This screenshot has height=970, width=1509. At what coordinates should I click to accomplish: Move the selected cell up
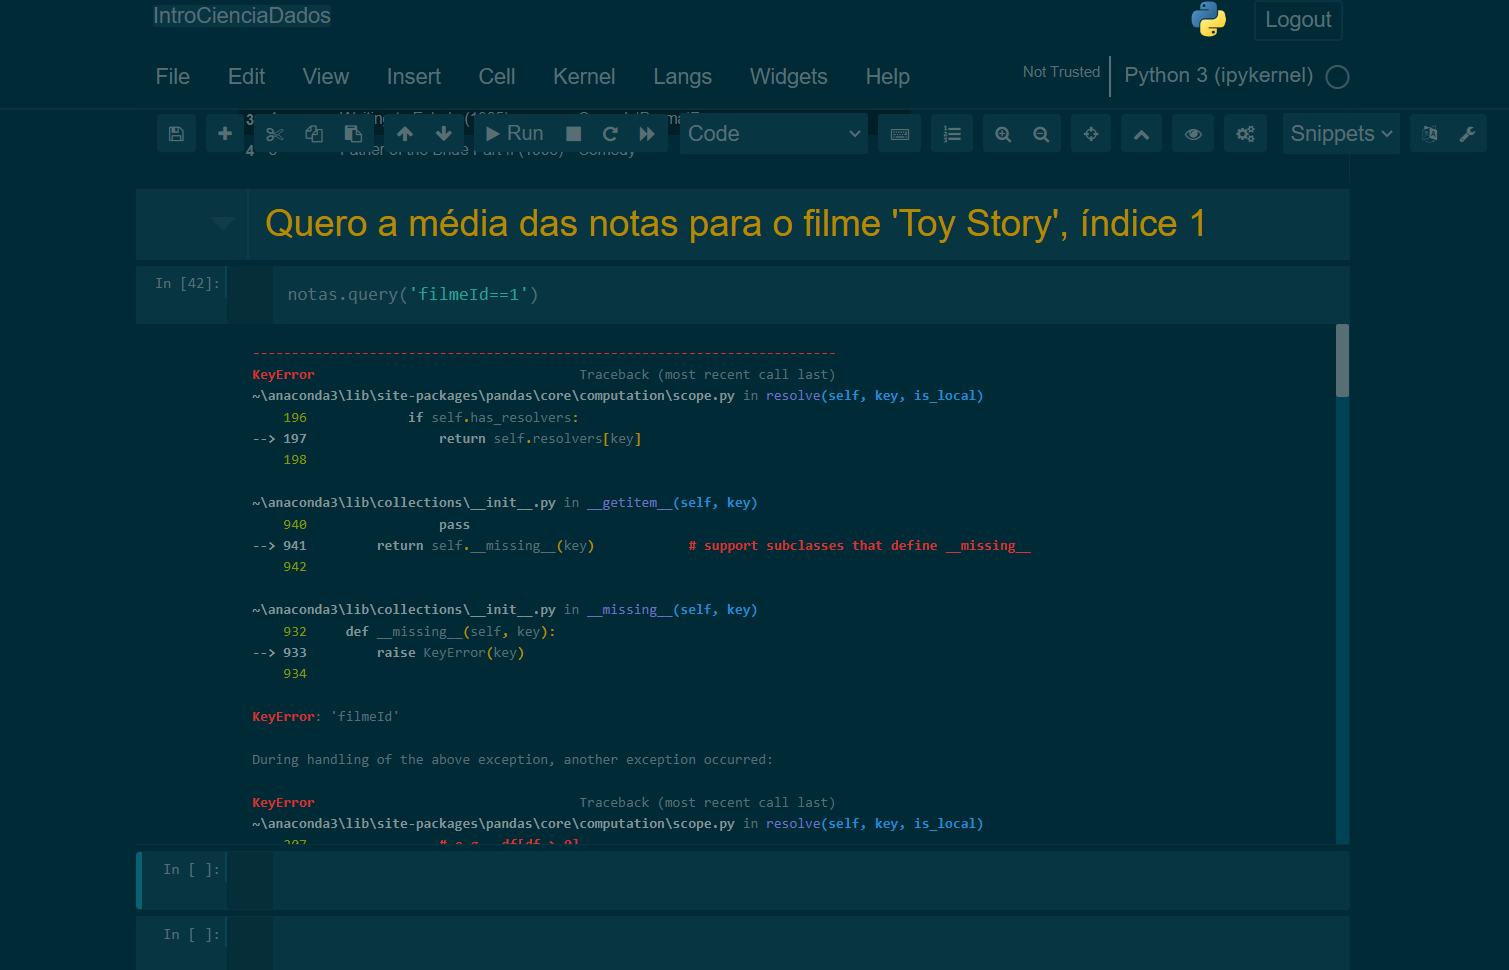click(405, 134)
